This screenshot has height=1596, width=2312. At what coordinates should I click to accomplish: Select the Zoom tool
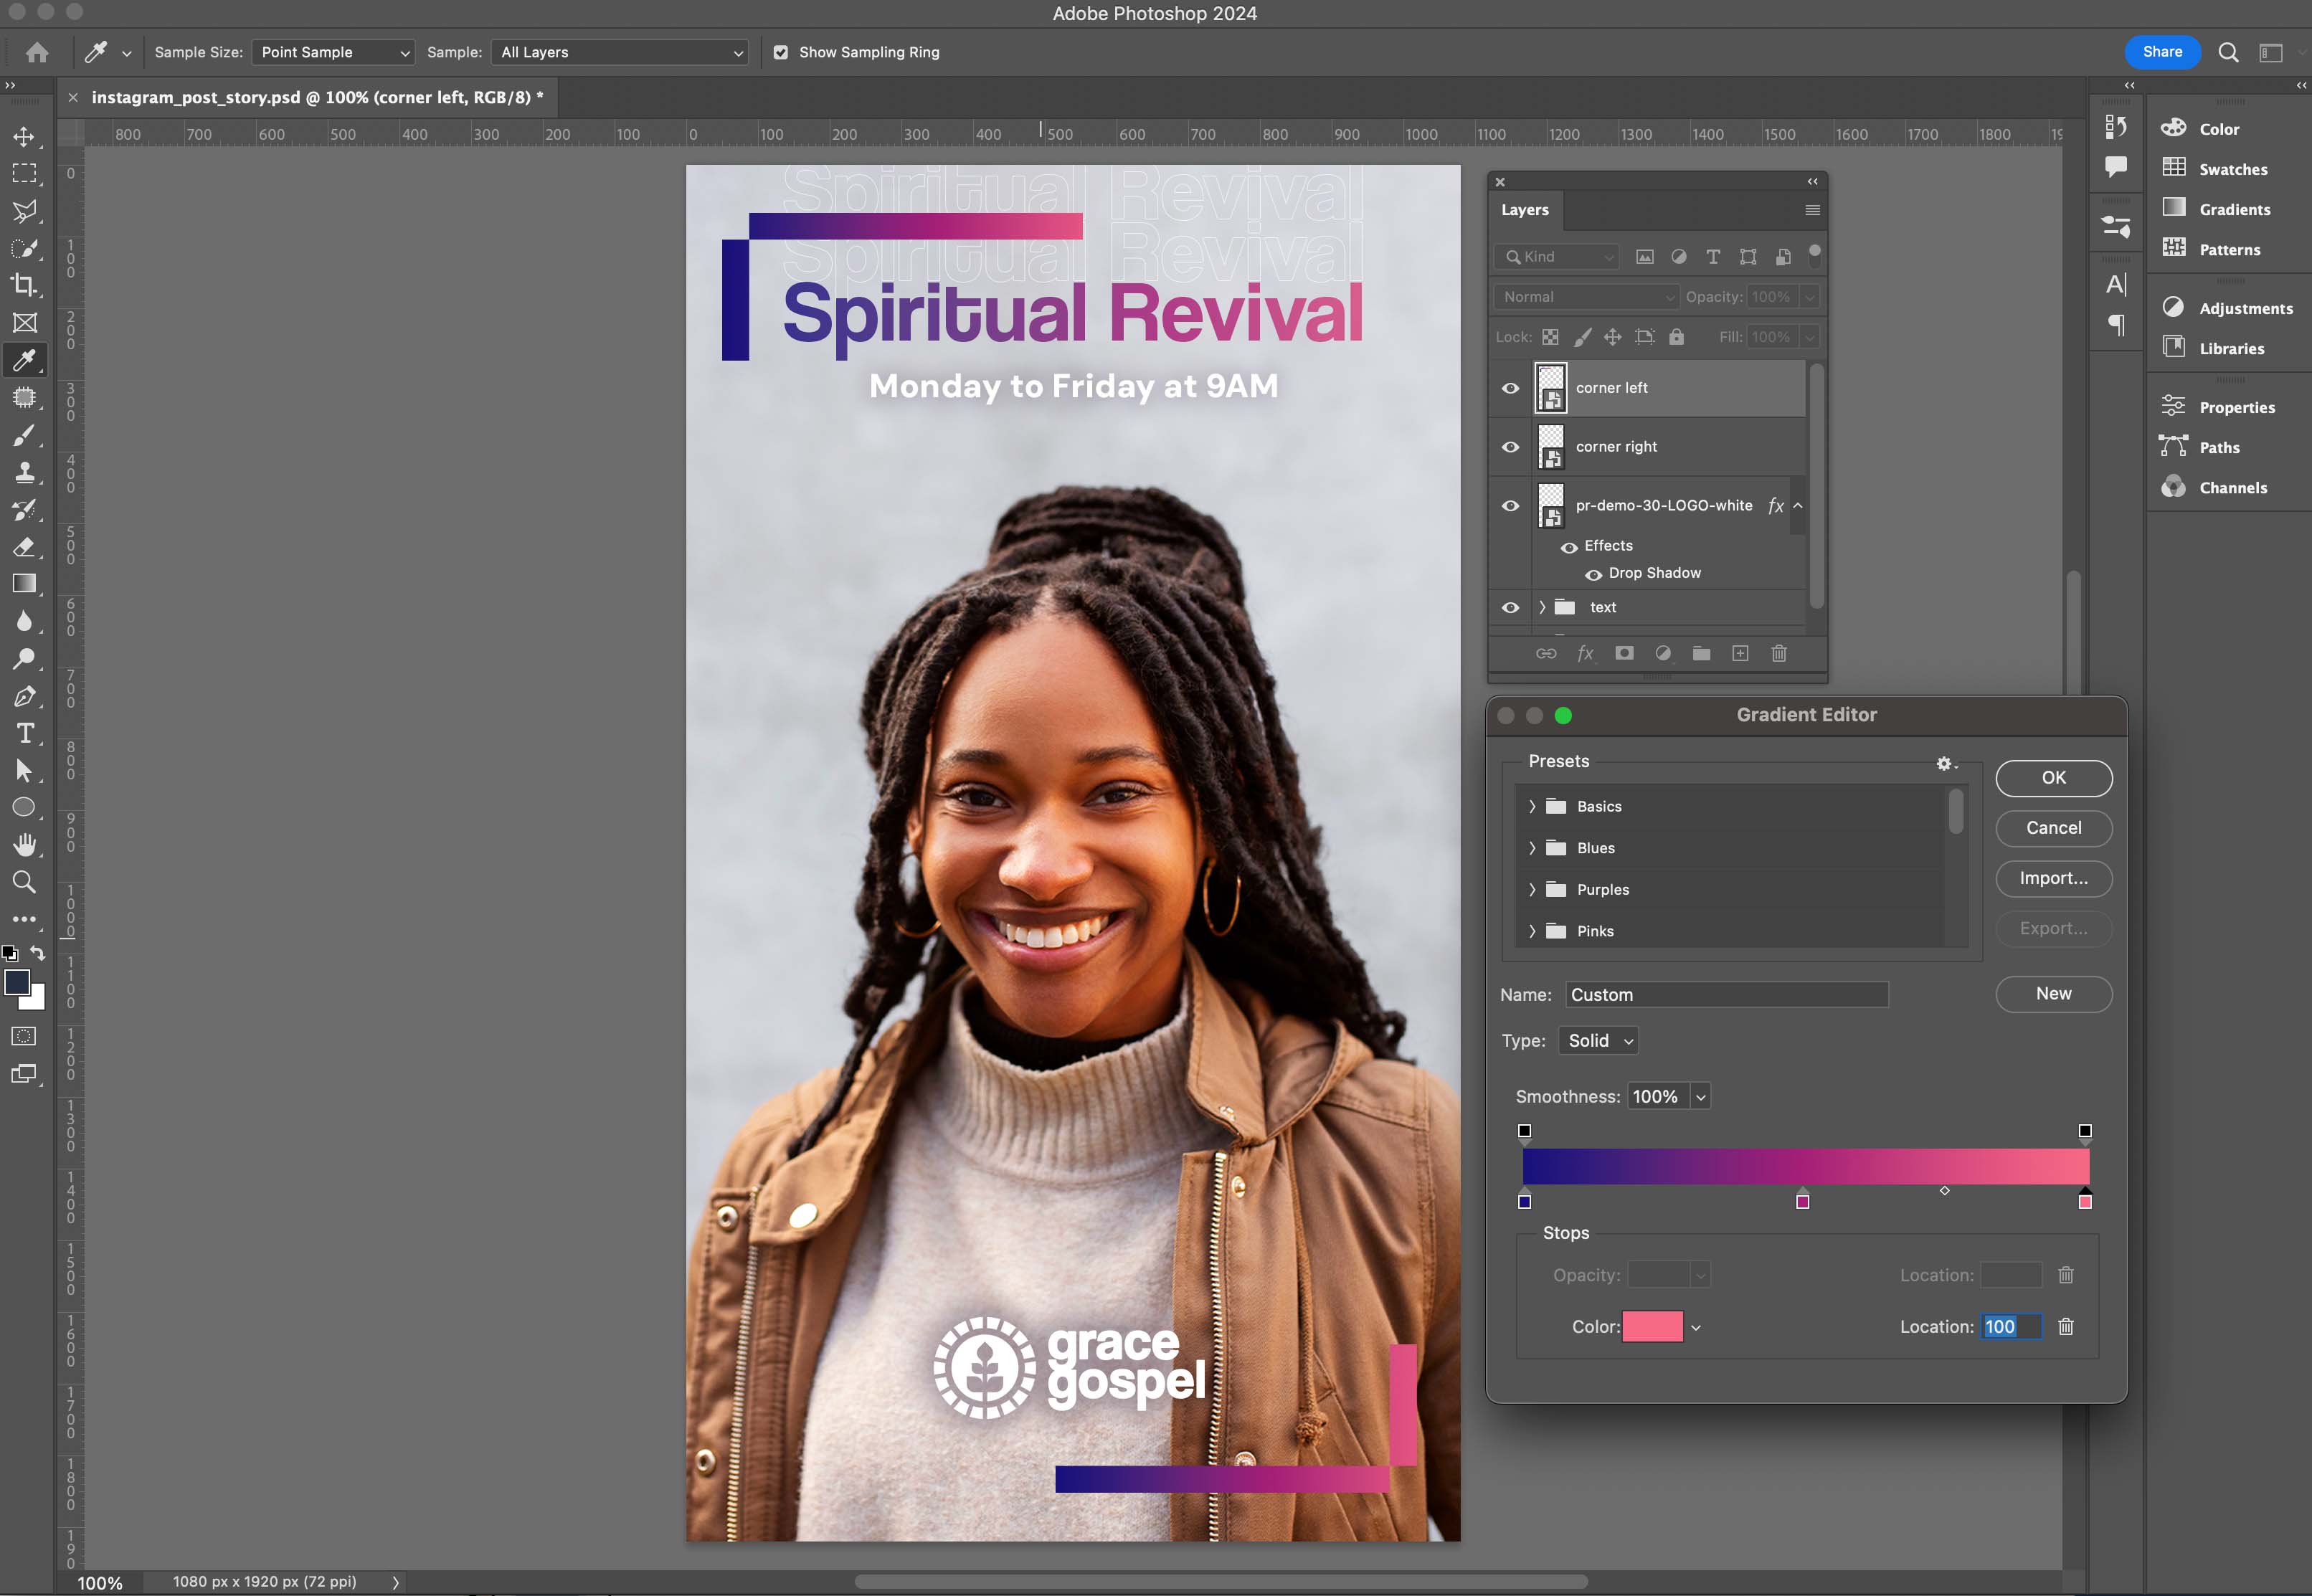(x=24, y=882)
